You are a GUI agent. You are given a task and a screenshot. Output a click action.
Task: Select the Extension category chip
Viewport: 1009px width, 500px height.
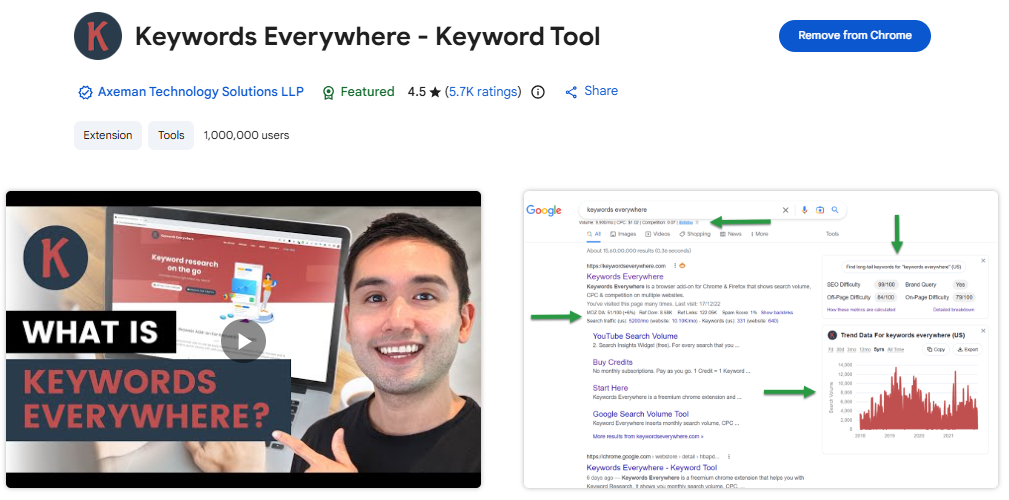tap(108, 135)
